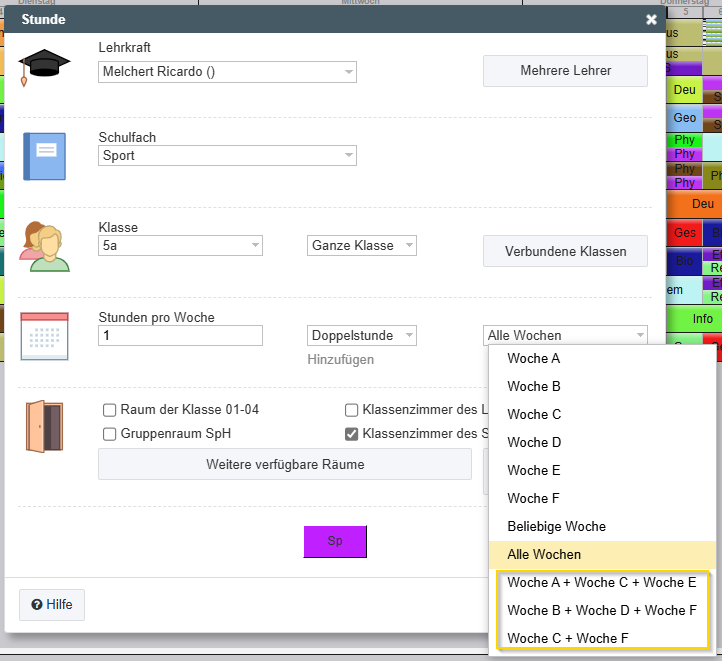Uncheck the checked Klassenzimmer des S checkbox
Screen dimensions: 722x661
(x=351, y=434)
